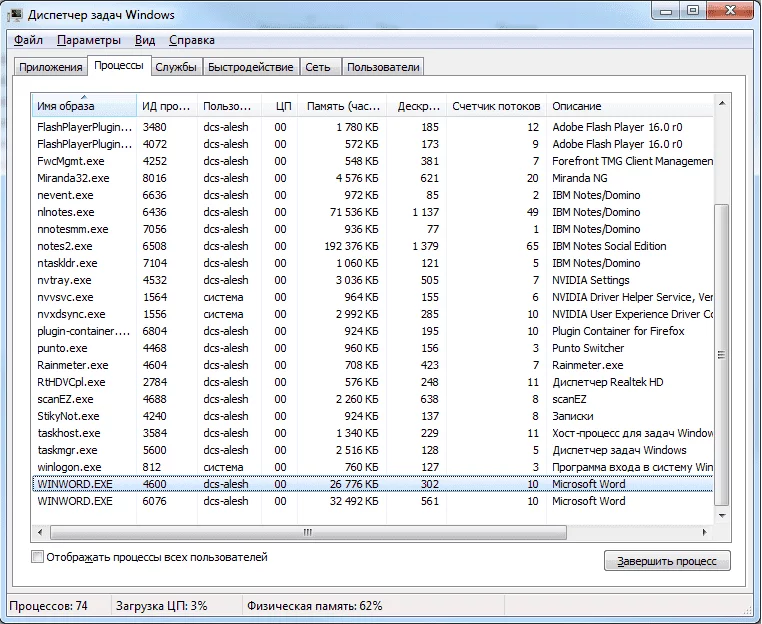Click the horizontal scrollbar left arrow

point(38,532)
